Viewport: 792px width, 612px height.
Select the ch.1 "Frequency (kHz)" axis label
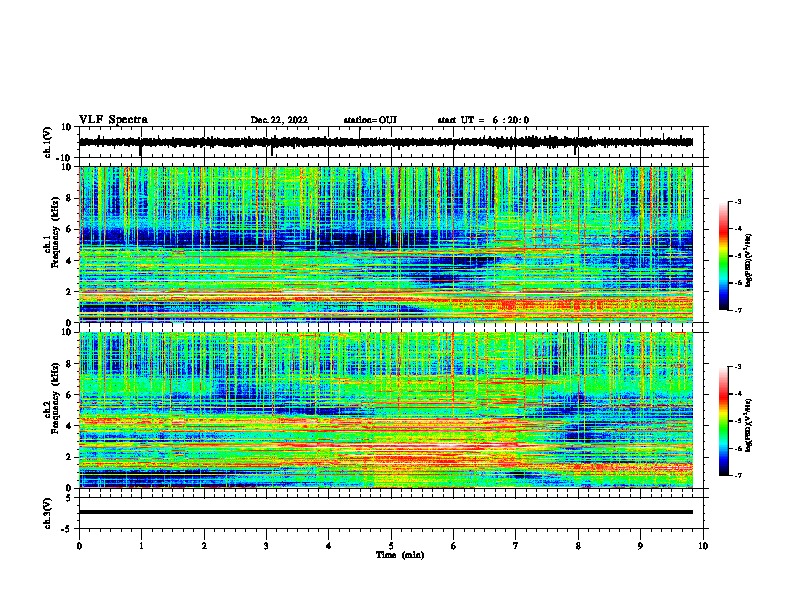coord(55,232)
